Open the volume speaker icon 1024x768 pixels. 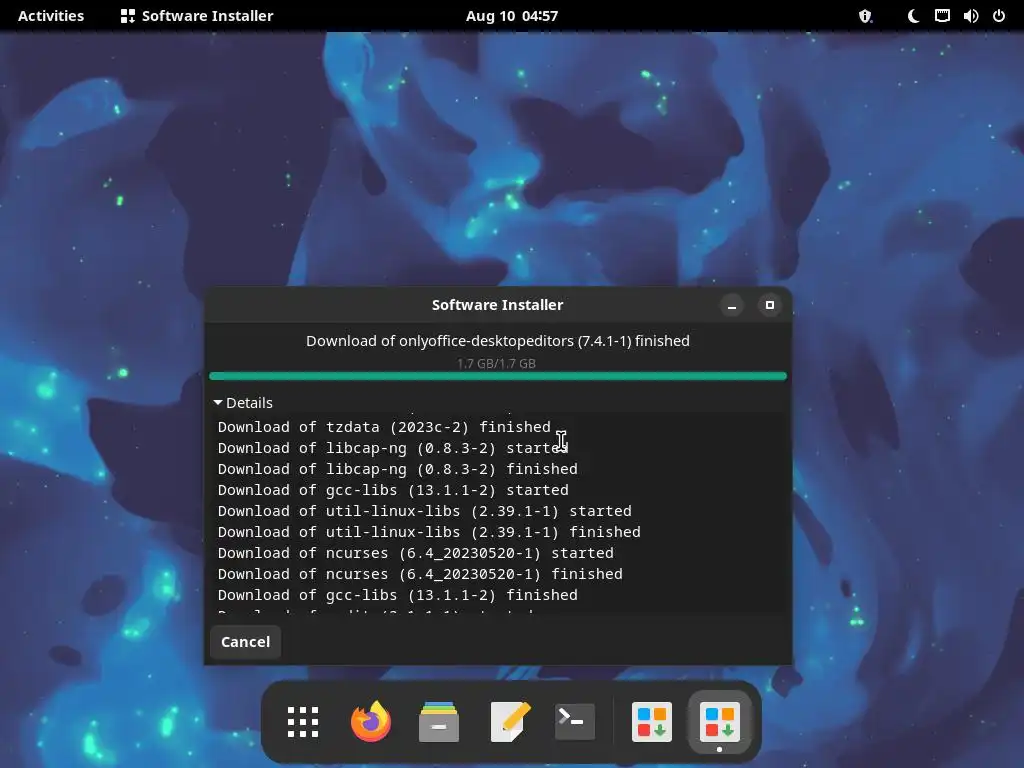click(970, 16)
